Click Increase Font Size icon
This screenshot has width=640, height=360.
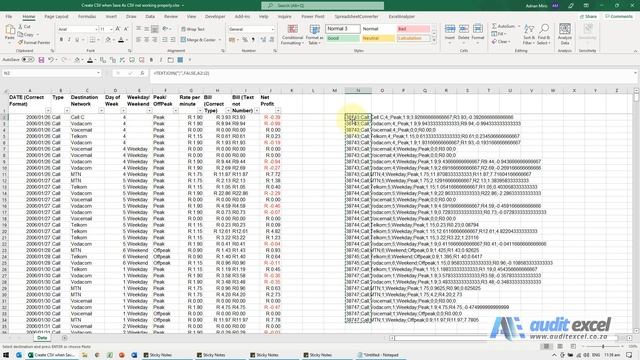pyautogui.click(x=118, y=29)
